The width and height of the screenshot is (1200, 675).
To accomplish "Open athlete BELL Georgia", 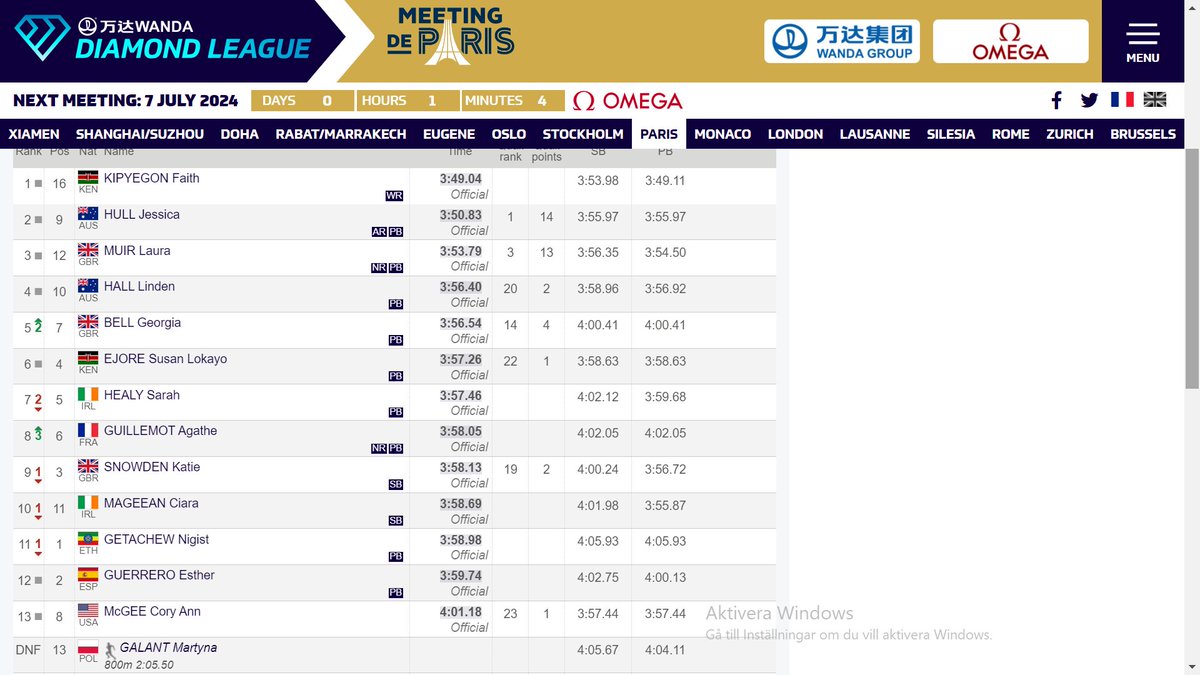I will pyautogui.click(x=142, y=322).
